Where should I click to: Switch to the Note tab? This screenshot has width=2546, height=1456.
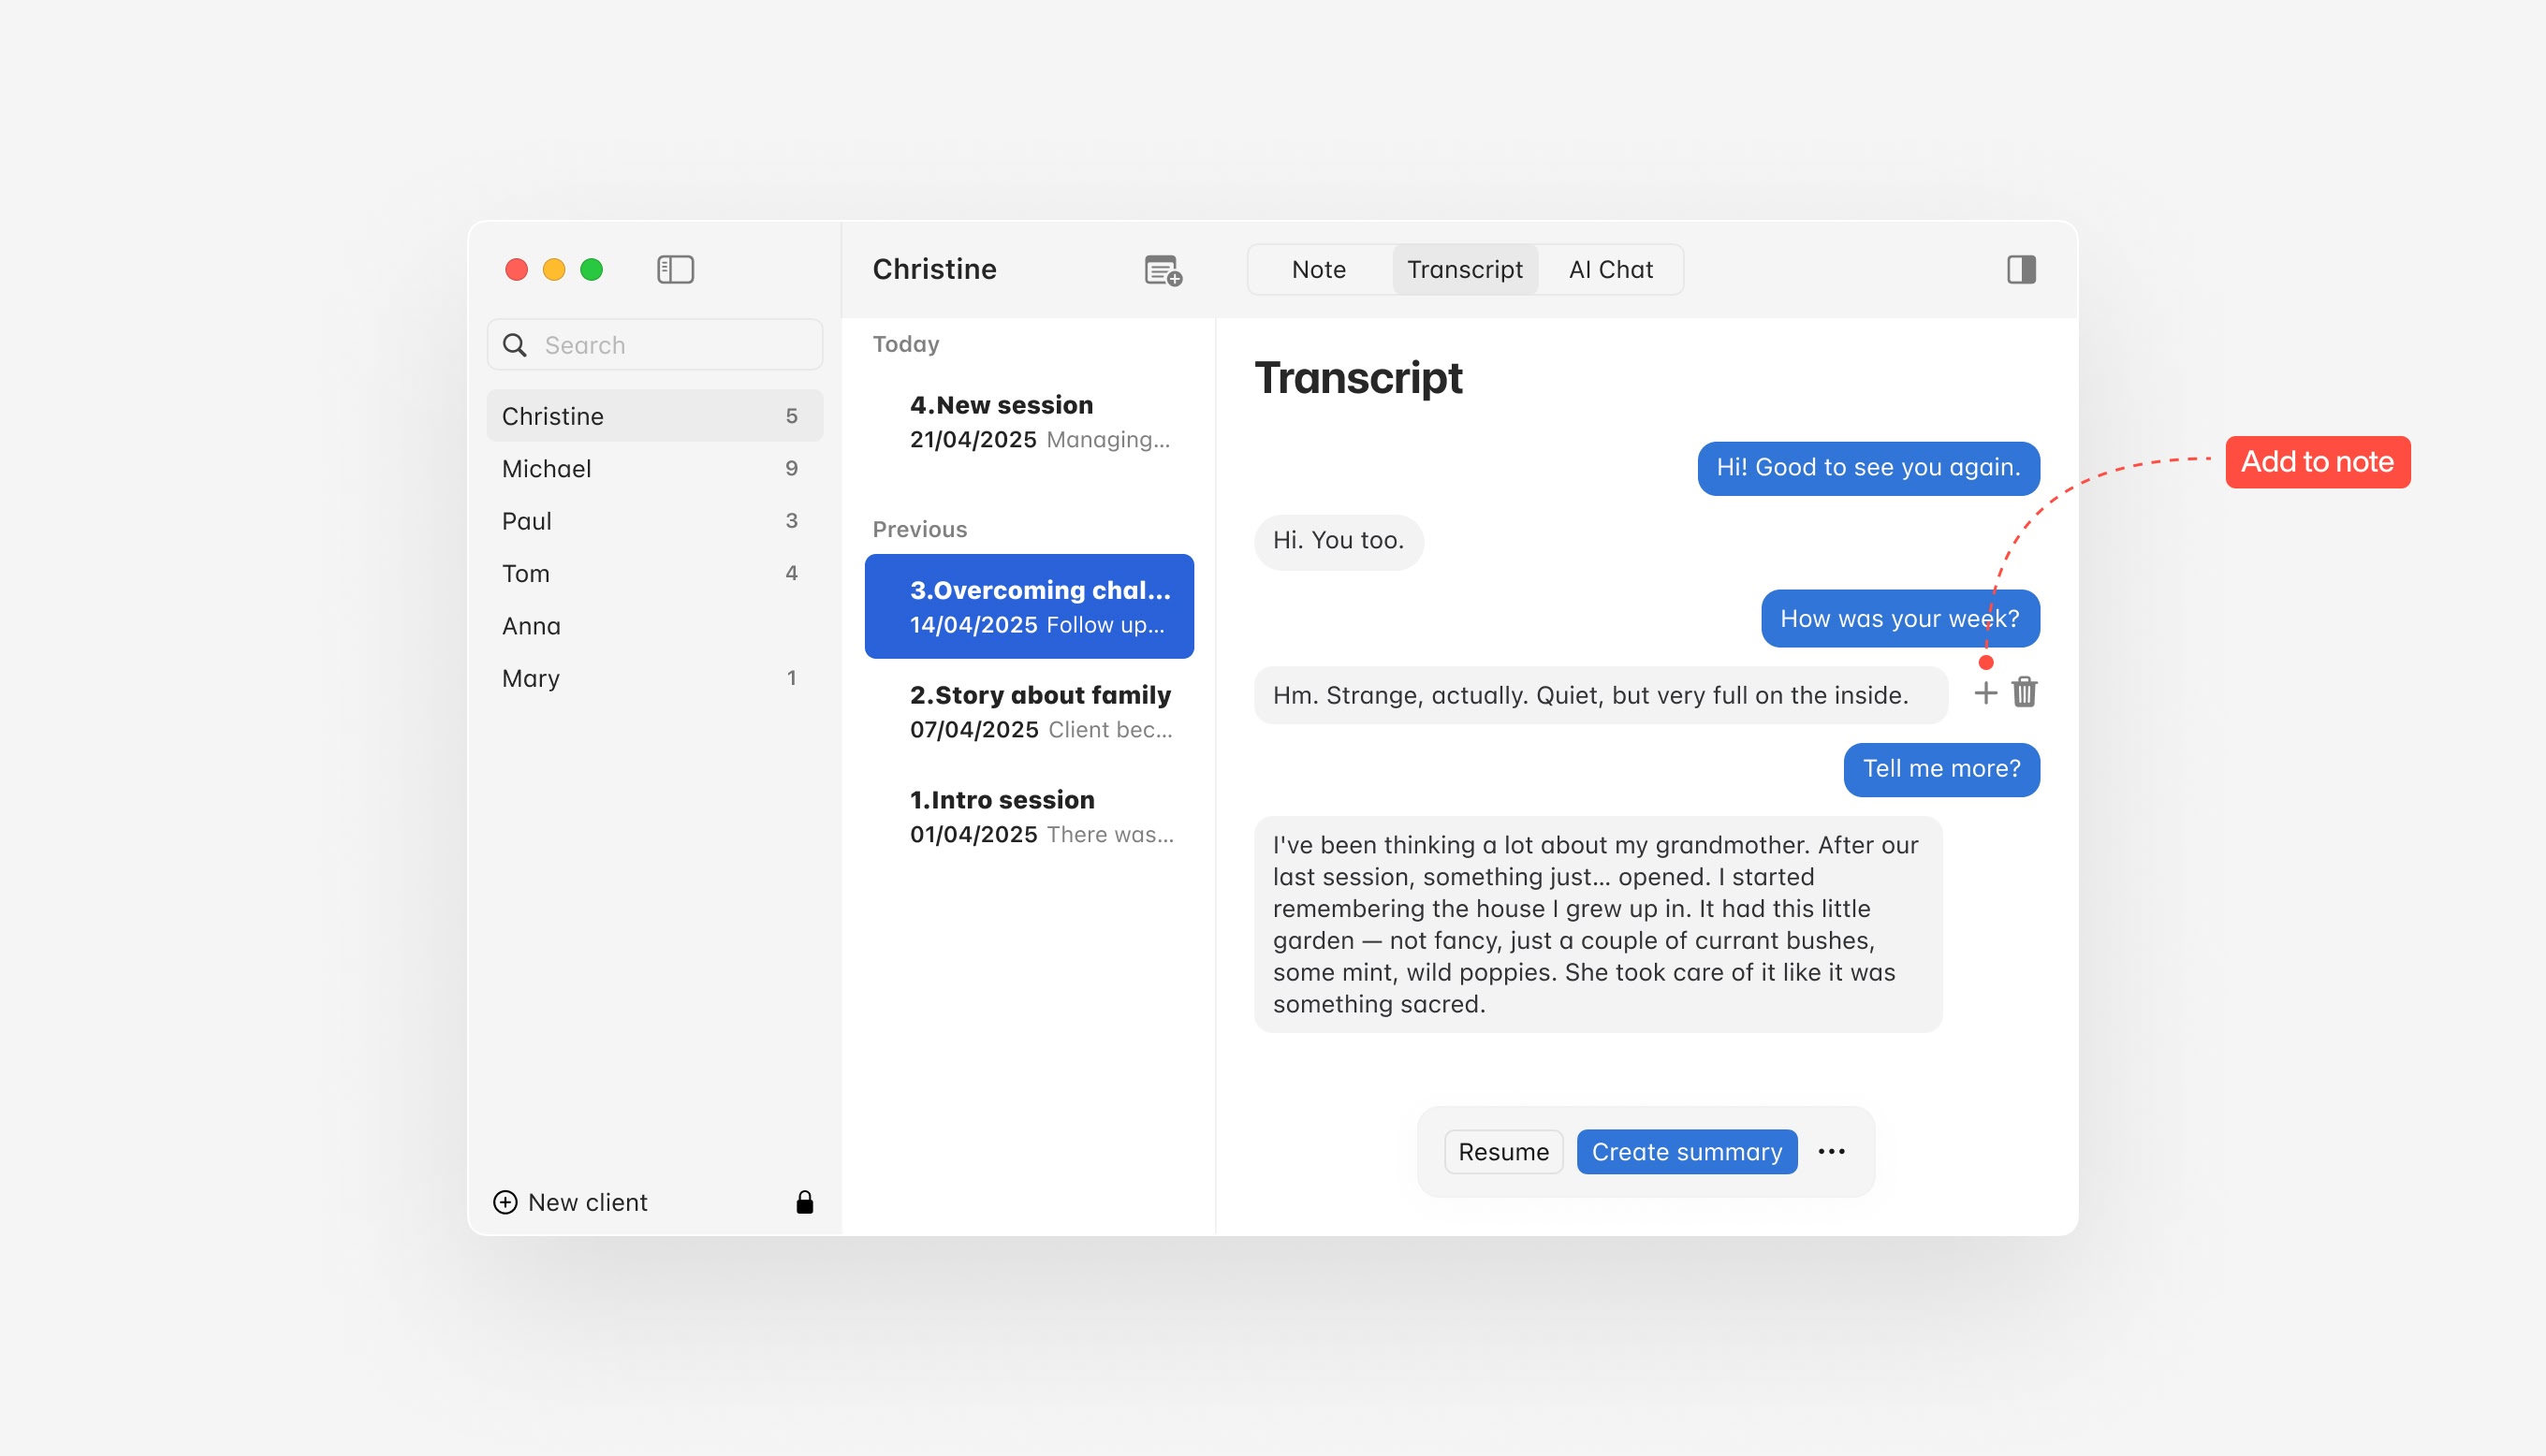tap(1318, 269)
